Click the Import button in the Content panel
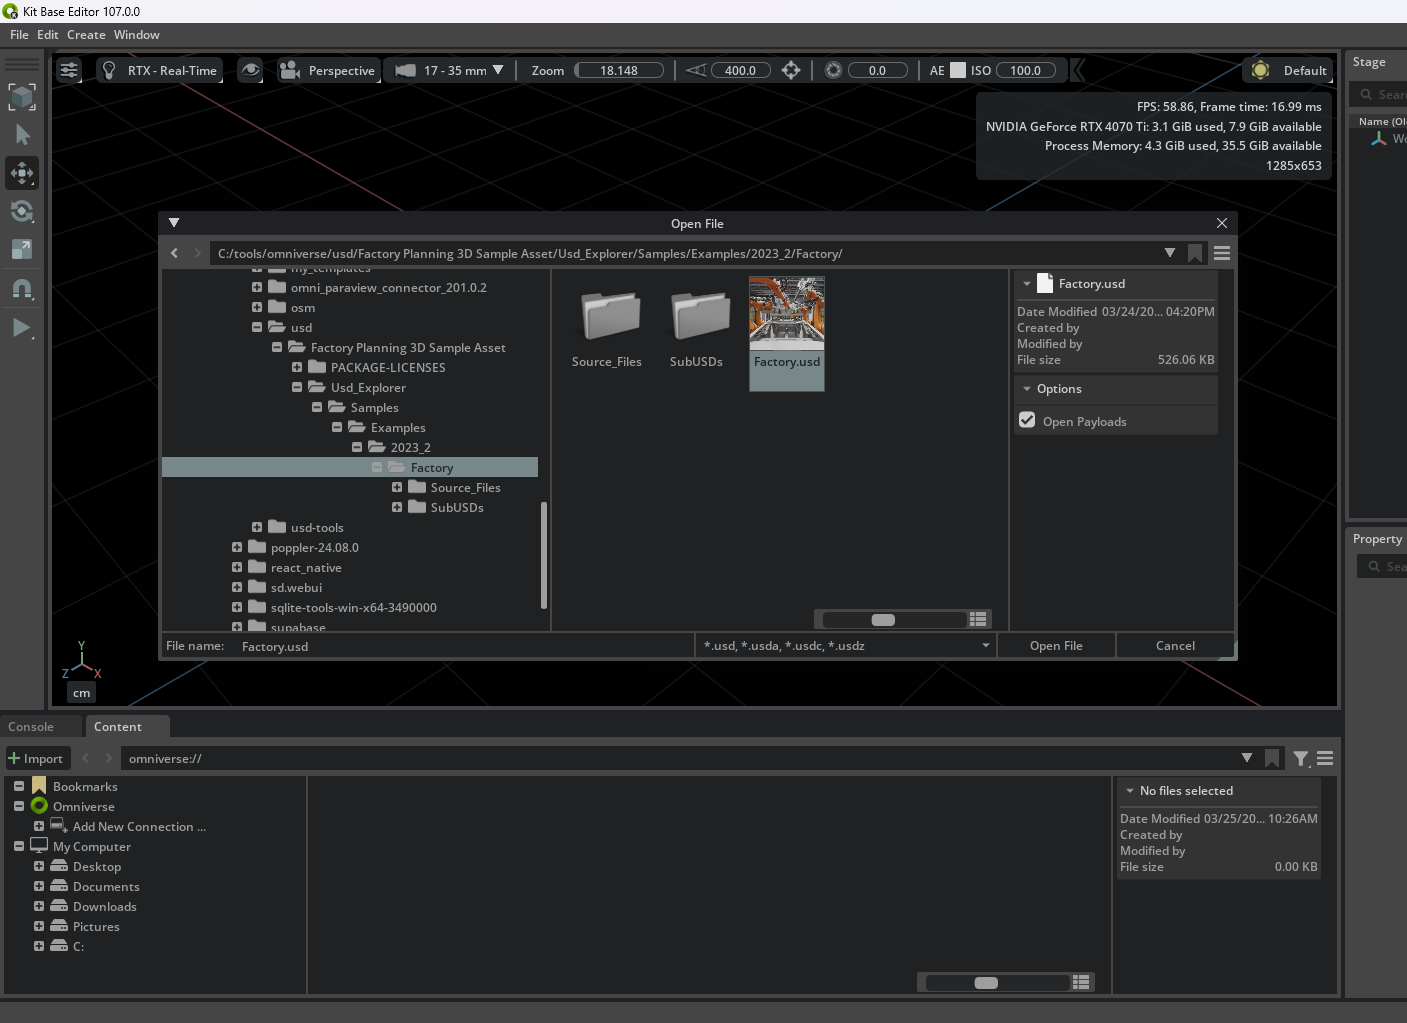 pos(37,758)
